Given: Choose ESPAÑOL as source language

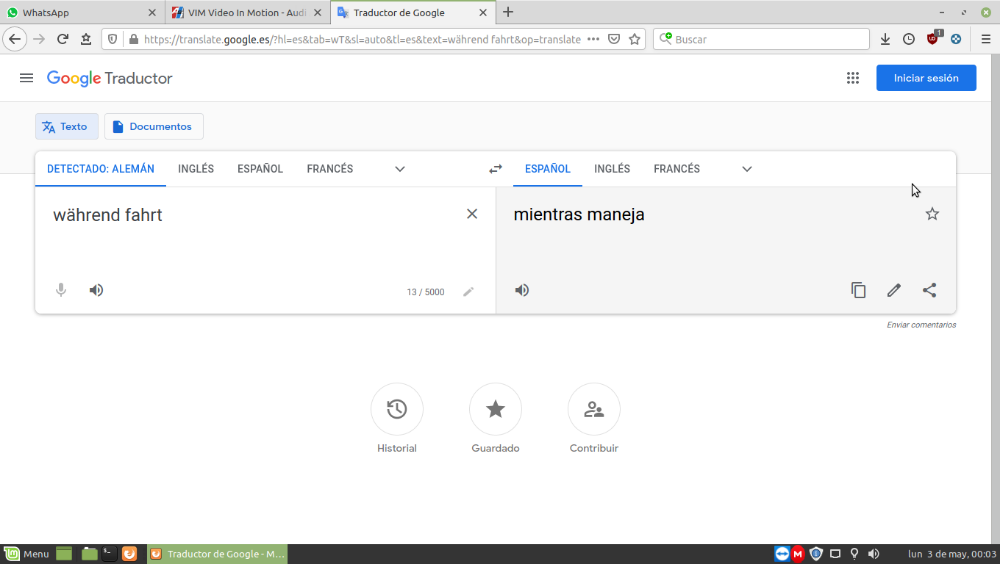Looking at the screenshot, I should (x=260, y=169).
